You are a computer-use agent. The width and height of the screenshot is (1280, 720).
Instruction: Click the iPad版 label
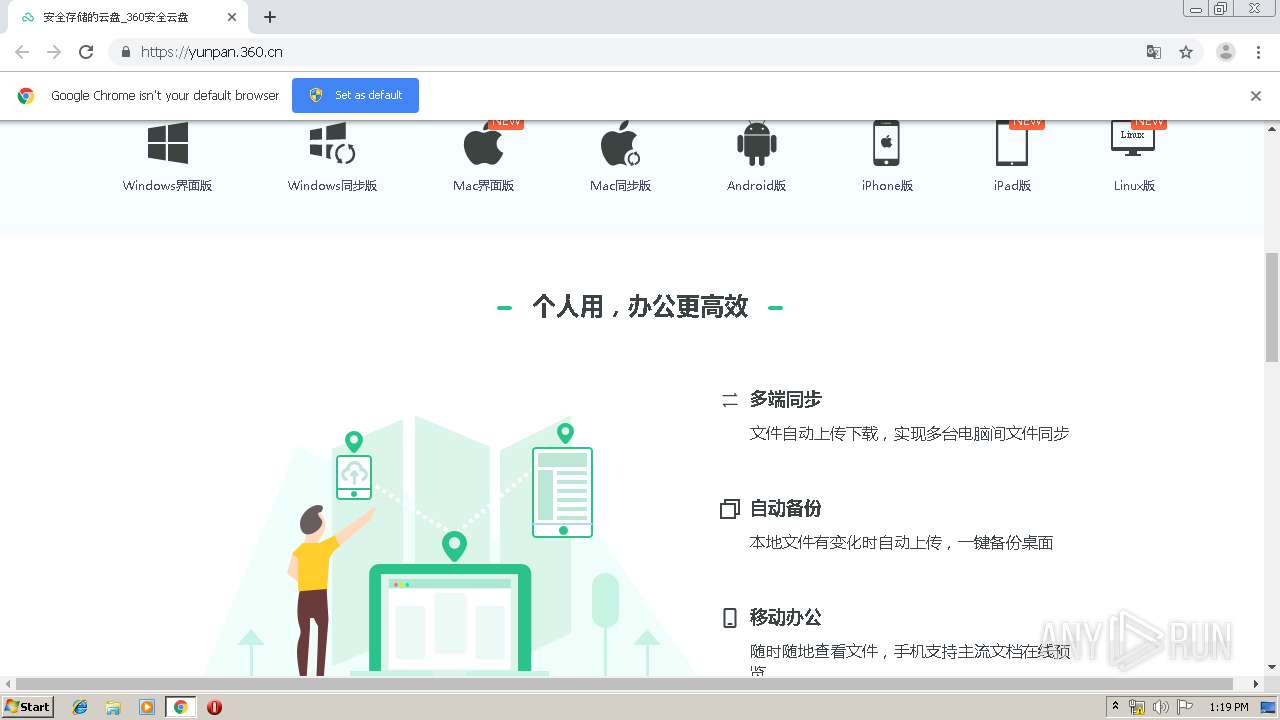(x=1012, y=186)
